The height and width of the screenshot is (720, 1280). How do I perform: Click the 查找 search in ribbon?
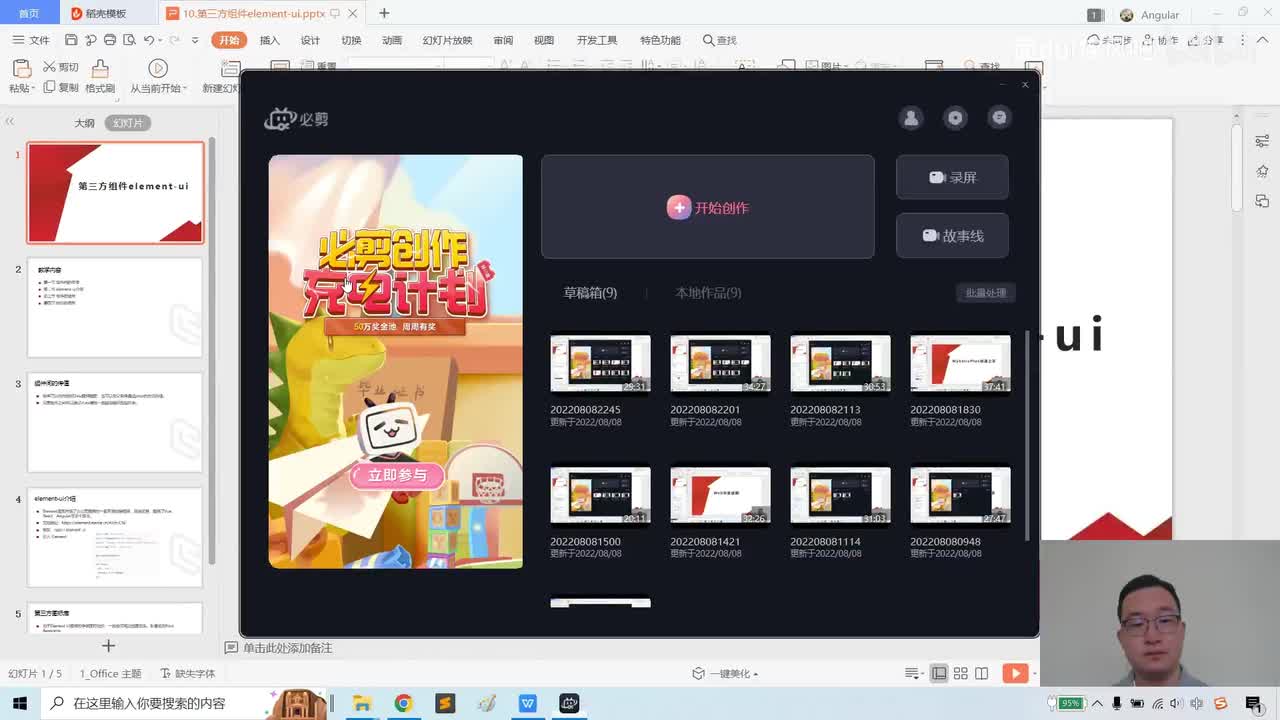point(720,40)
